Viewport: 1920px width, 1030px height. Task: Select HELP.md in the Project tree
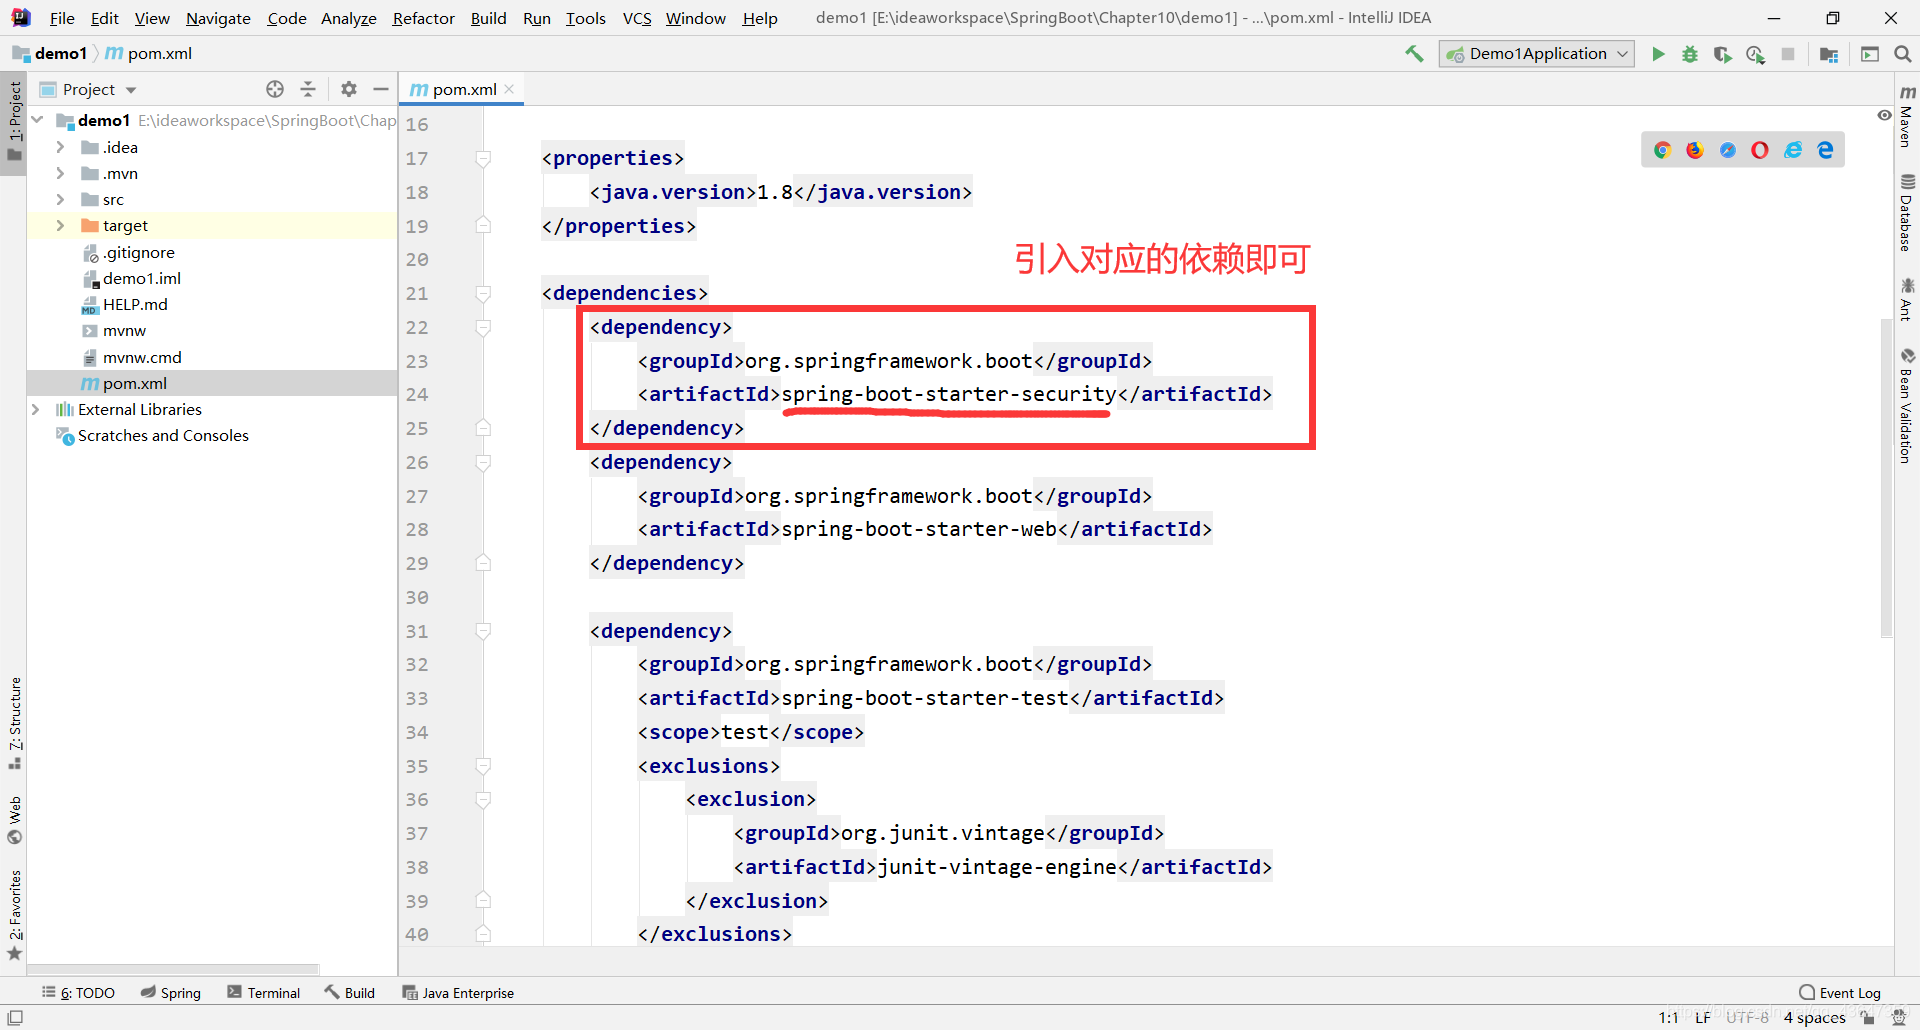(135, 304)
